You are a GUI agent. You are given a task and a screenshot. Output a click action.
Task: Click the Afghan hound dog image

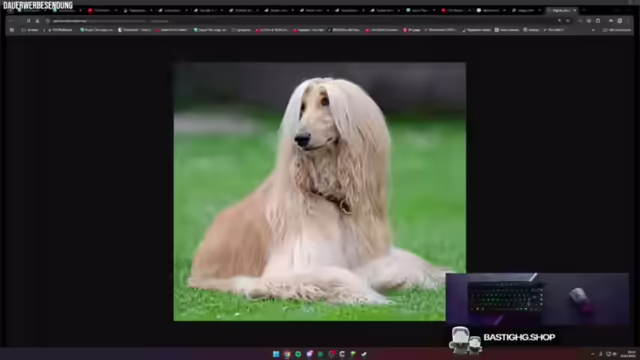(320, 191)
